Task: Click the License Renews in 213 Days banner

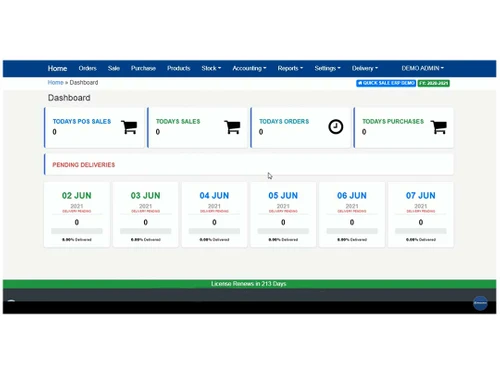Action: (x=249, y=284)
